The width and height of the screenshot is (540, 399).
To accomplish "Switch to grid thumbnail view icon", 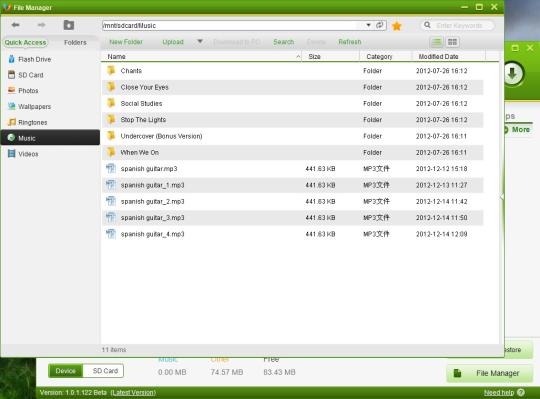I will coord(452,42).
